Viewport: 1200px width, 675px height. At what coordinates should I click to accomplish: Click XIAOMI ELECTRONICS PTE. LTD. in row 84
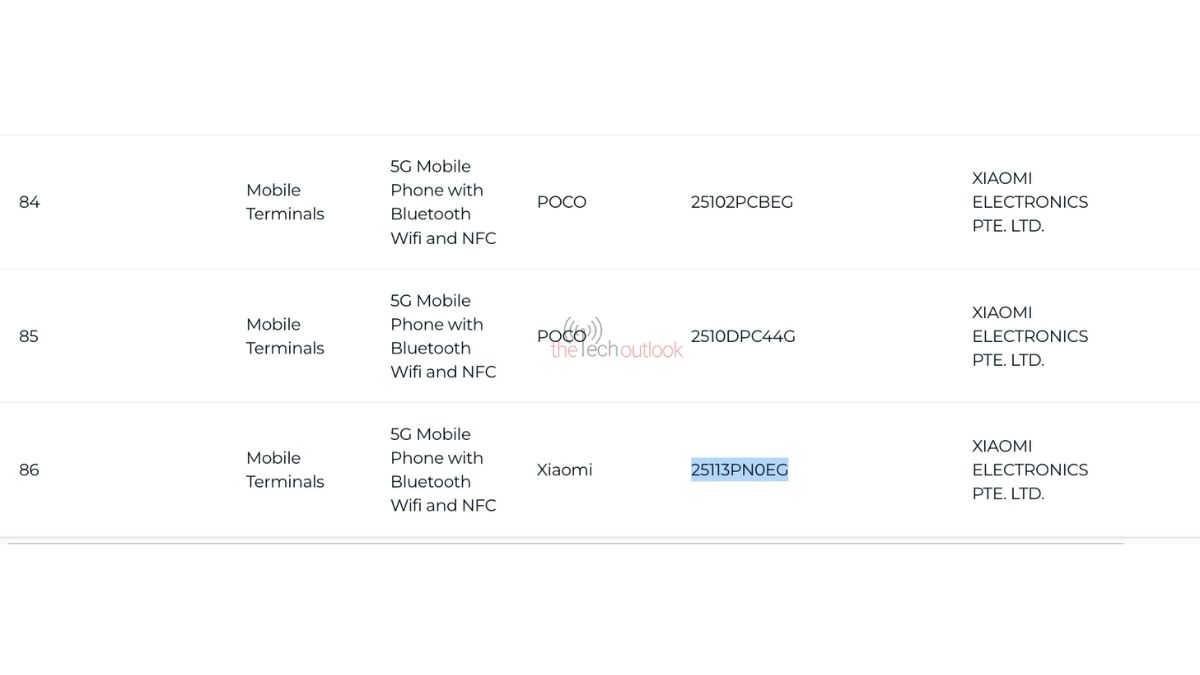pyautogui.click(x=1030, y=202)
